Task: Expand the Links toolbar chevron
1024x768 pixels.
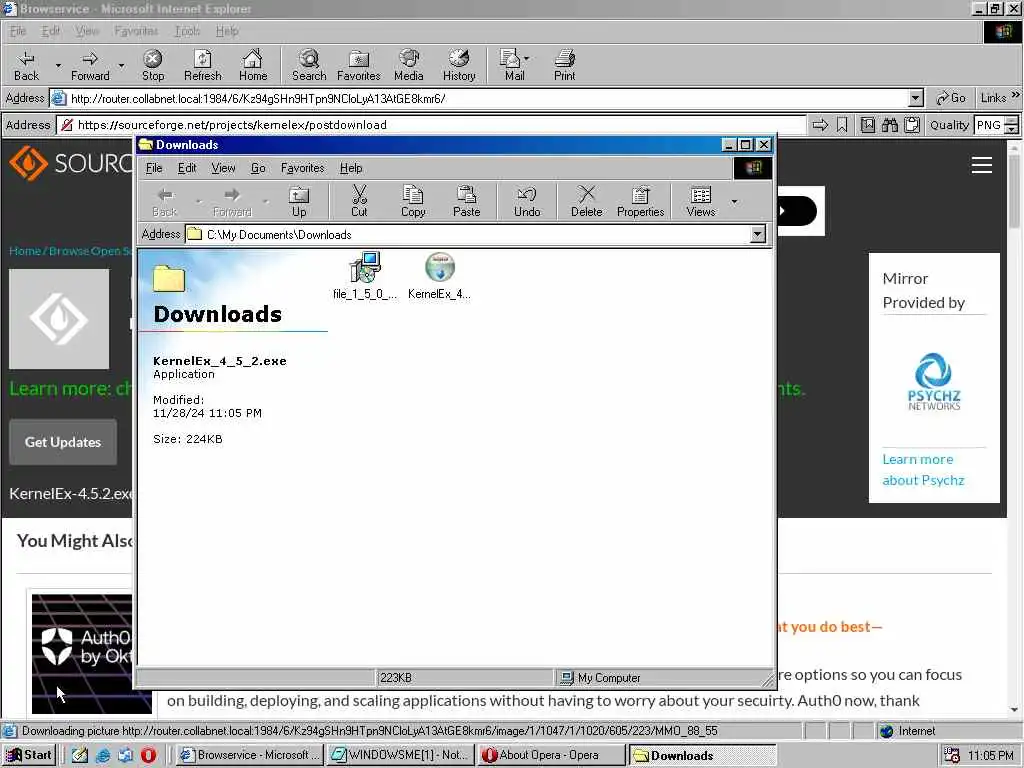Action: [1016, 95]
